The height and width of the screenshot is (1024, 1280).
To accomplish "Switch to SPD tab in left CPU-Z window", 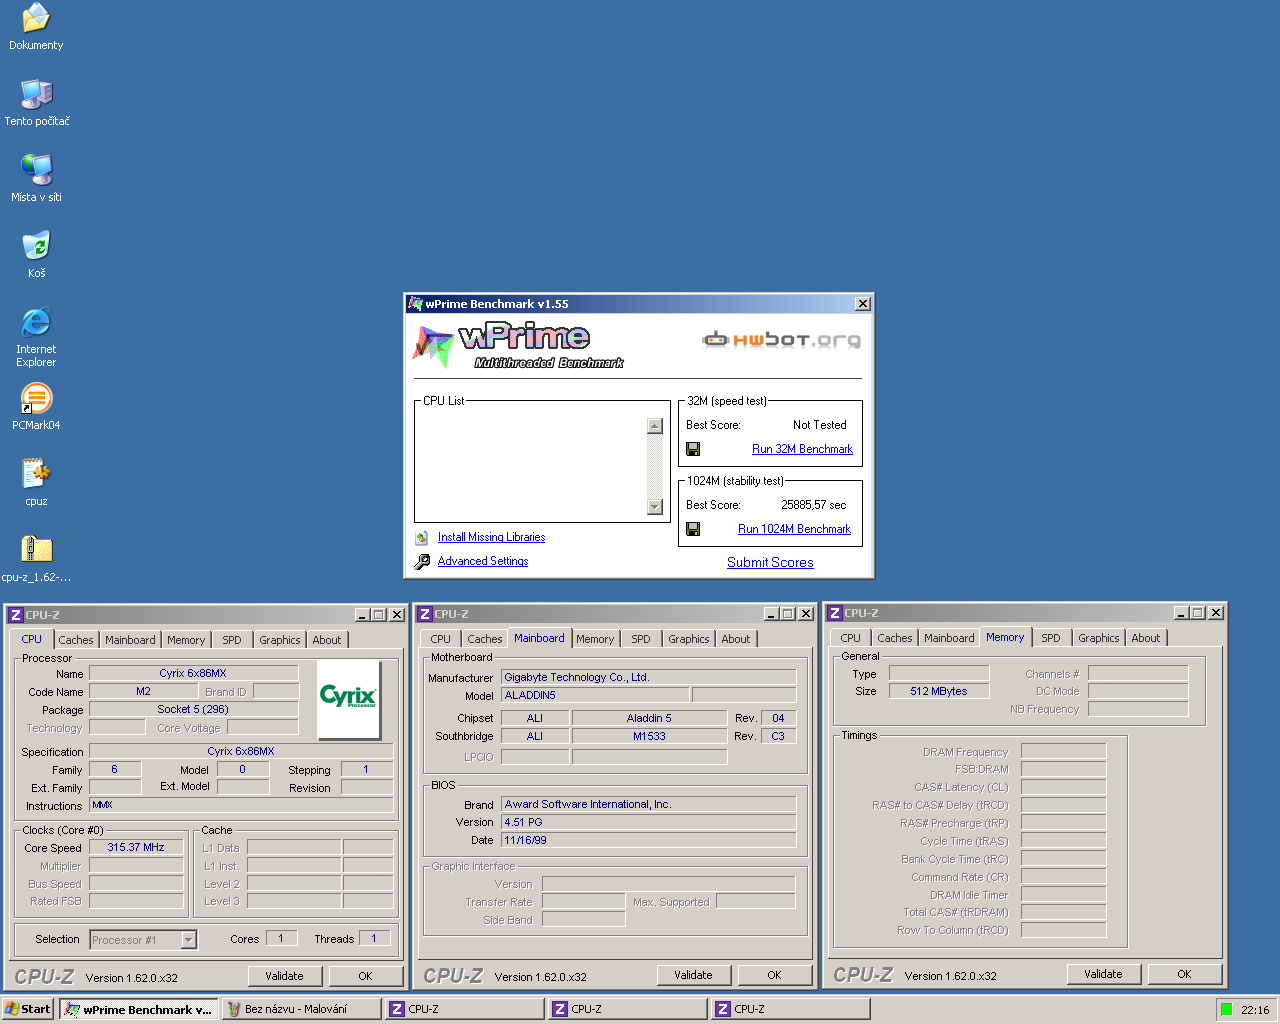I will click(x=232, y=640).
